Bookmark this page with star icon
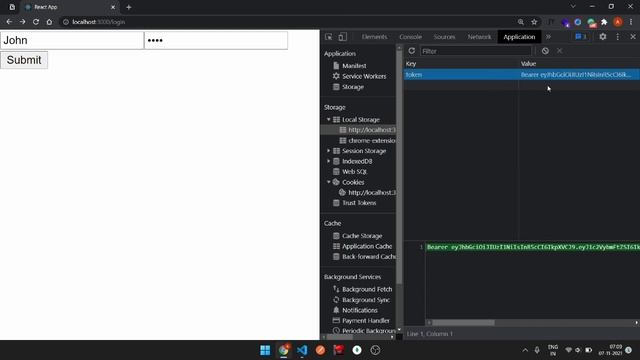 tap(534, 22)
